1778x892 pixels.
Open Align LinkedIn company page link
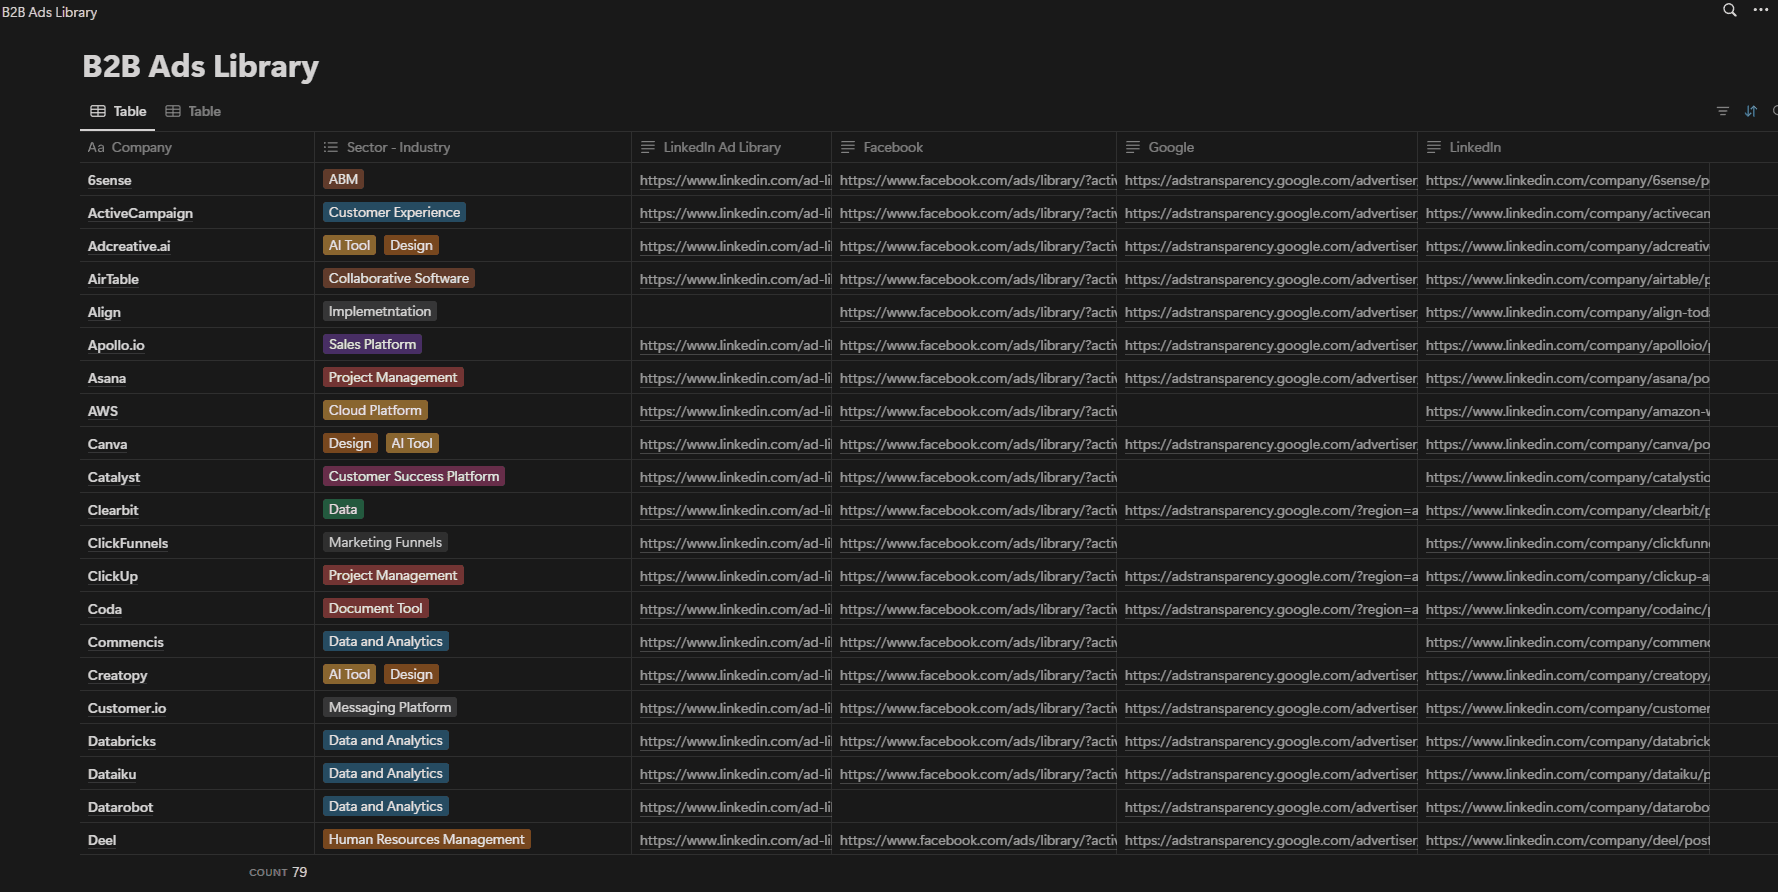coord(1567,312)
